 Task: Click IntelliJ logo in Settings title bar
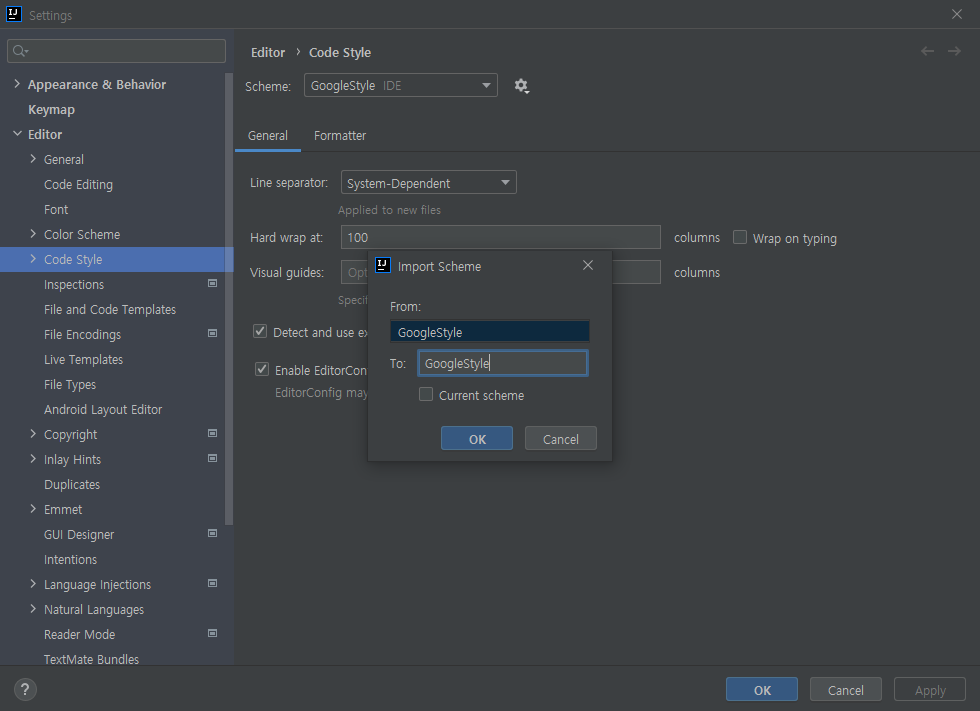pos(14,14)
